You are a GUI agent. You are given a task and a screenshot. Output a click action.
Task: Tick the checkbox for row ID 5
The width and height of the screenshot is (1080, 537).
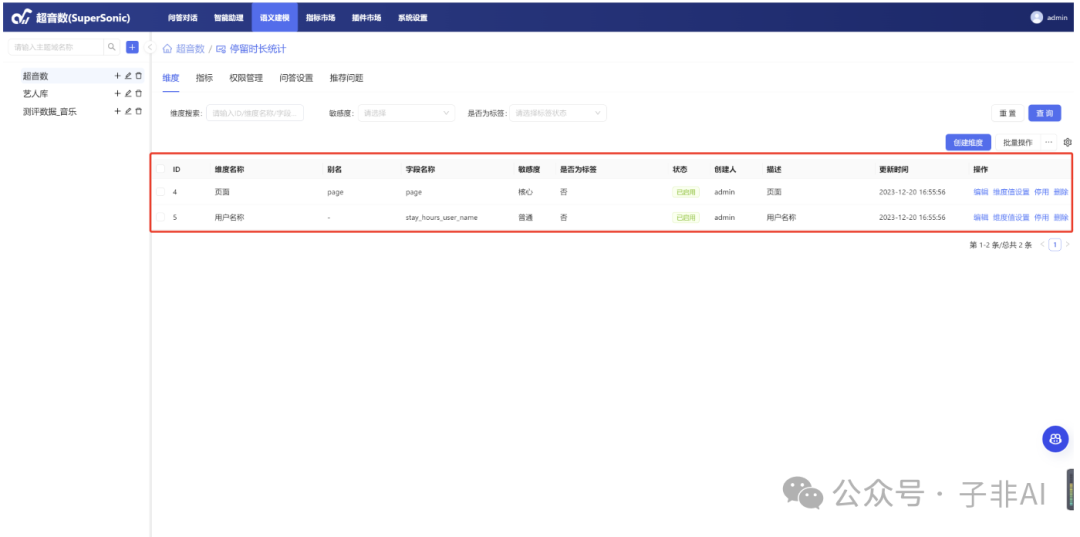(x=161, y=217)
